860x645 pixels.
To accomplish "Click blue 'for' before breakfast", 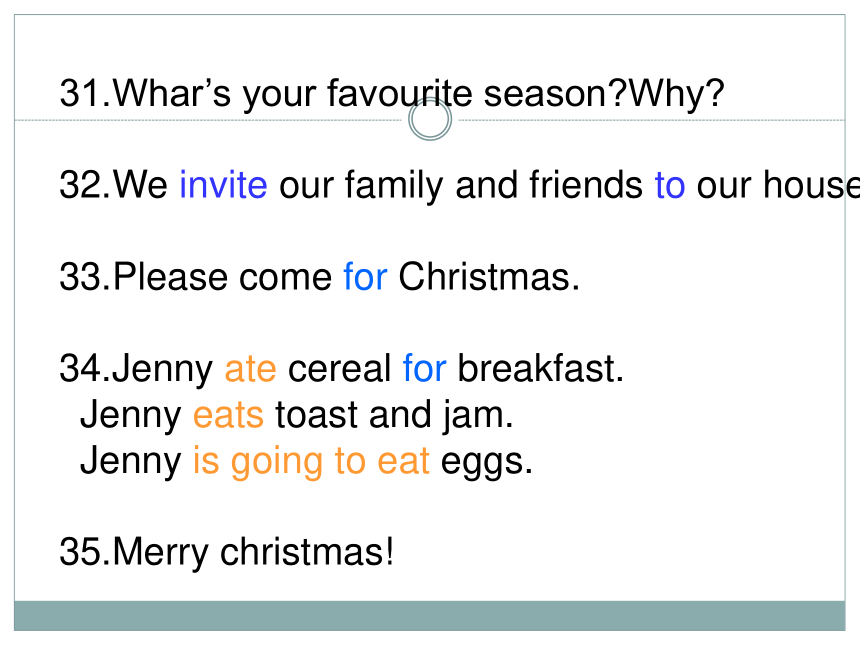I will (425, 368).
